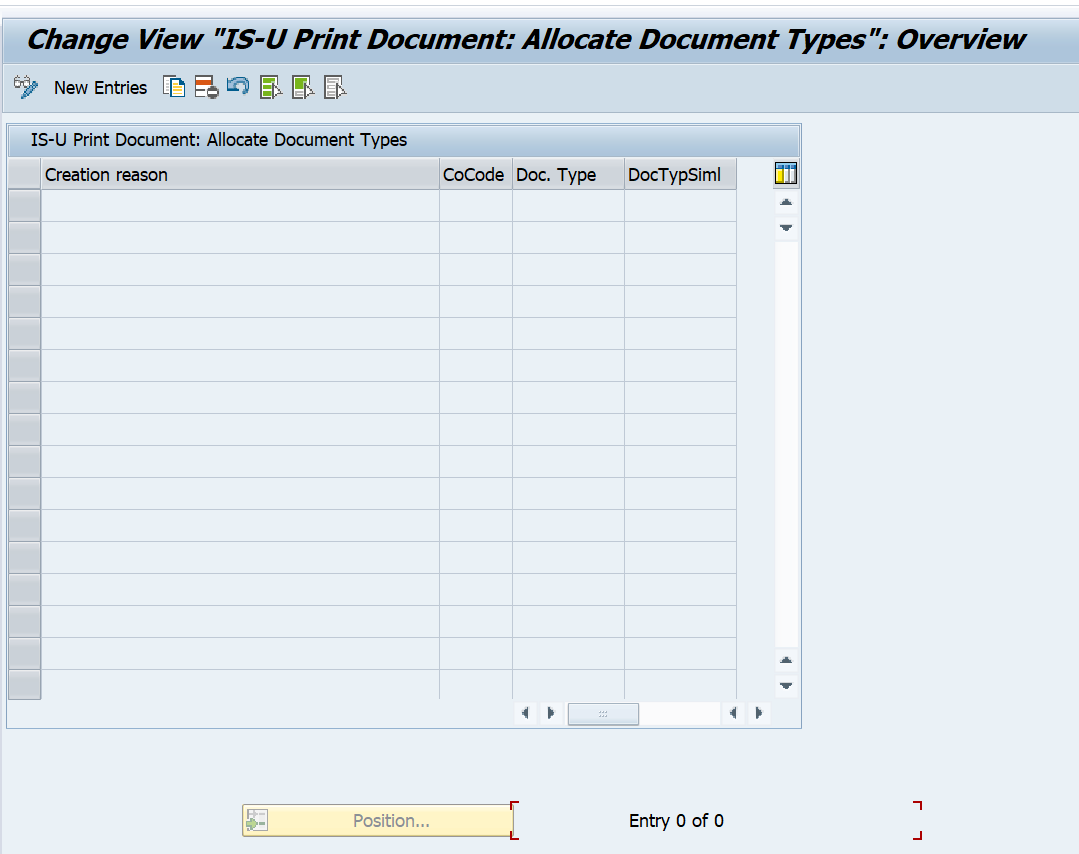Click the Creation reason column header
Image resolution: width=1079 pixels, height=854 pixels.
[x=240, y=175]
